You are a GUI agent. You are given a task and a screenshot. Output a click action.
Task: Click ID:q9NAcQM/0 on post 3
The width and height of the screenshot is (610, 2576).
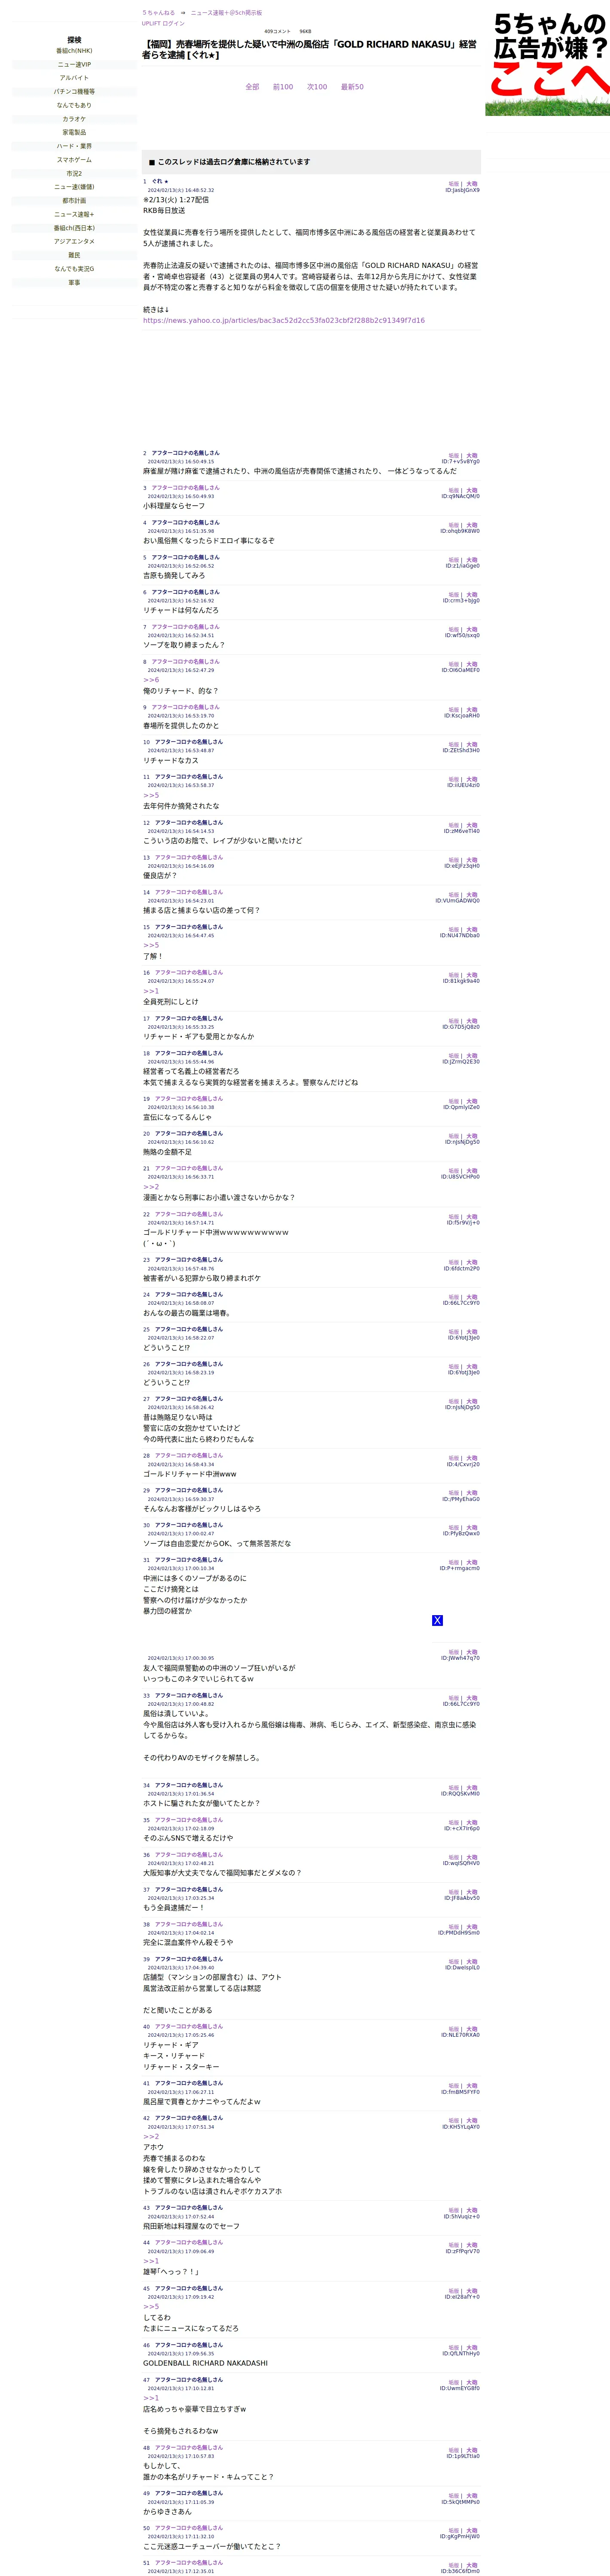pyautogui.click(x=461, y=496)
